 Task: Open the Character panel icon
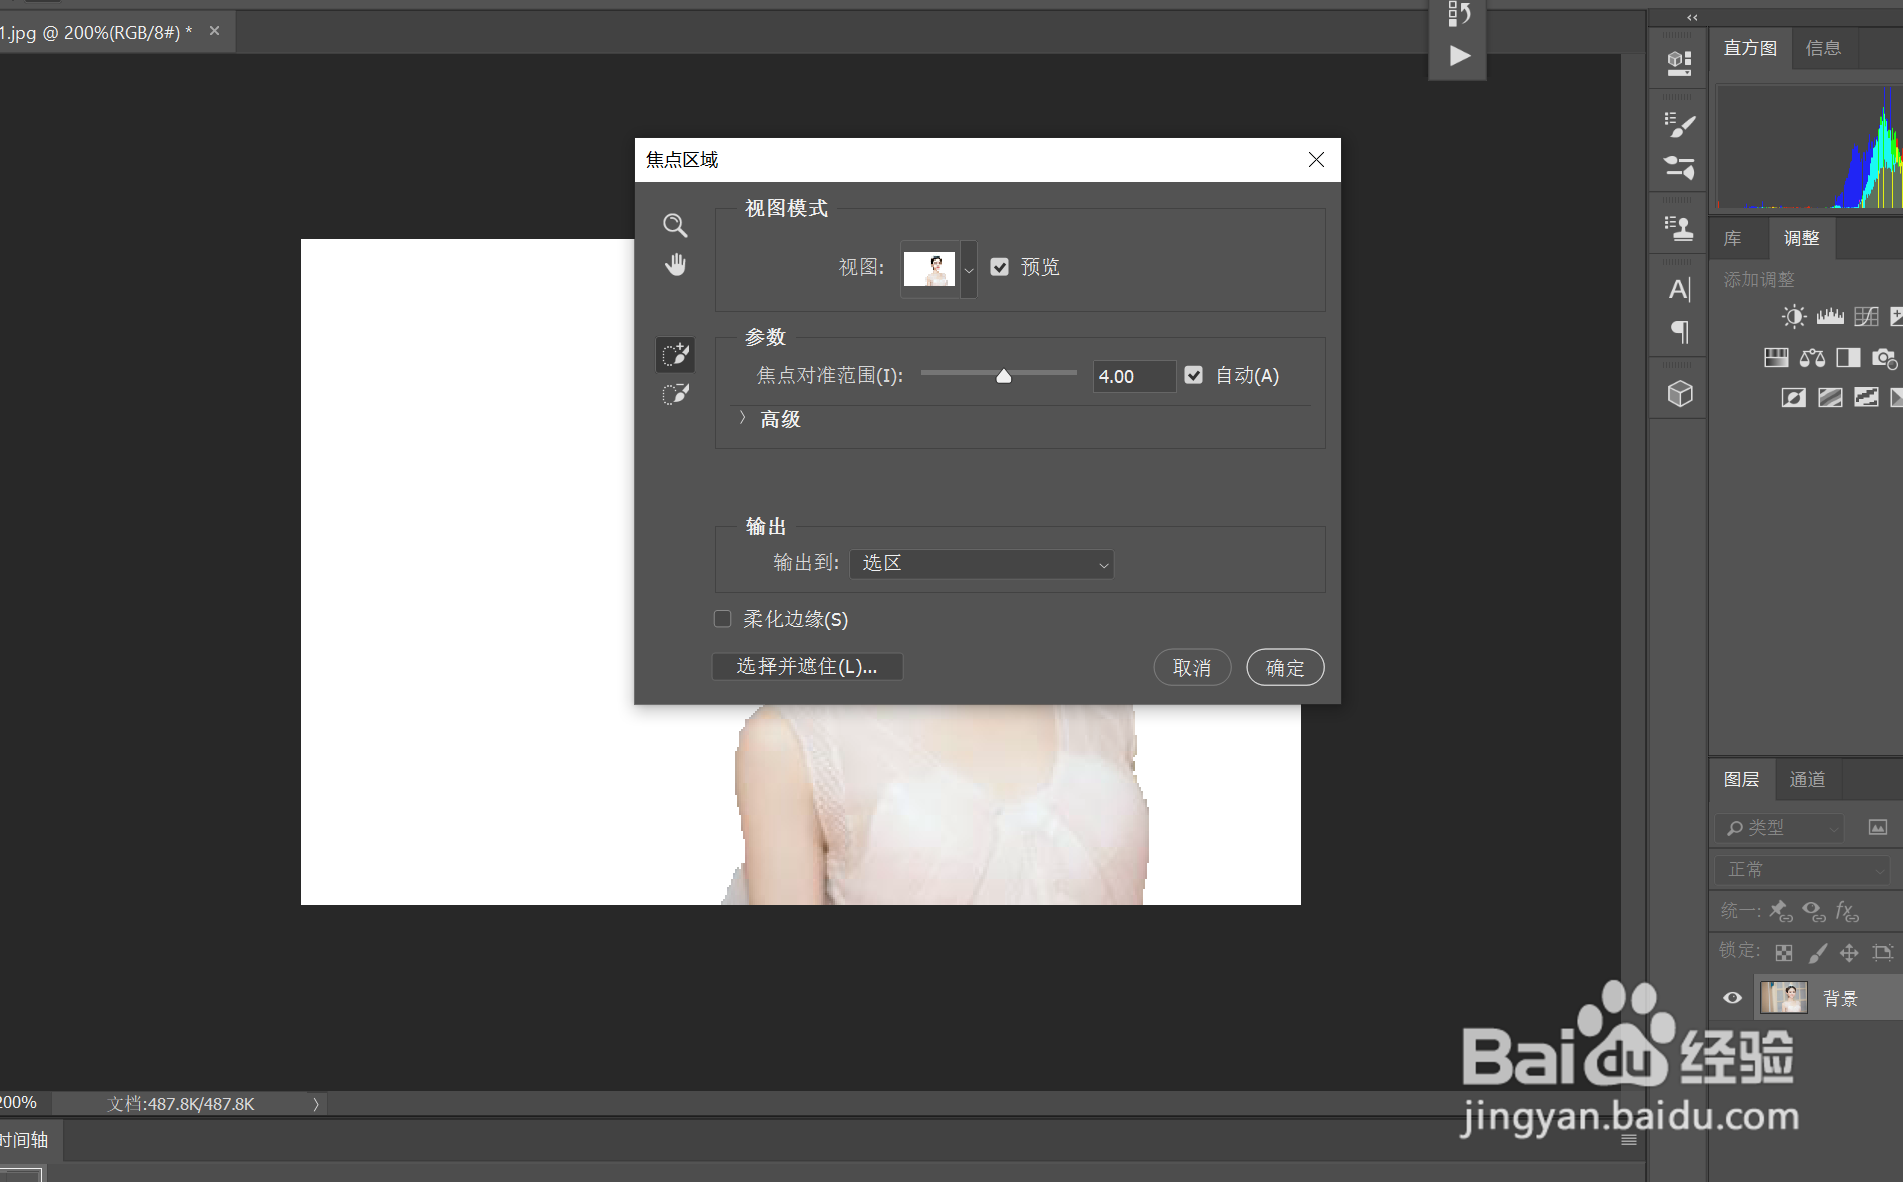pyautogui.click(x=1678, y=289)
